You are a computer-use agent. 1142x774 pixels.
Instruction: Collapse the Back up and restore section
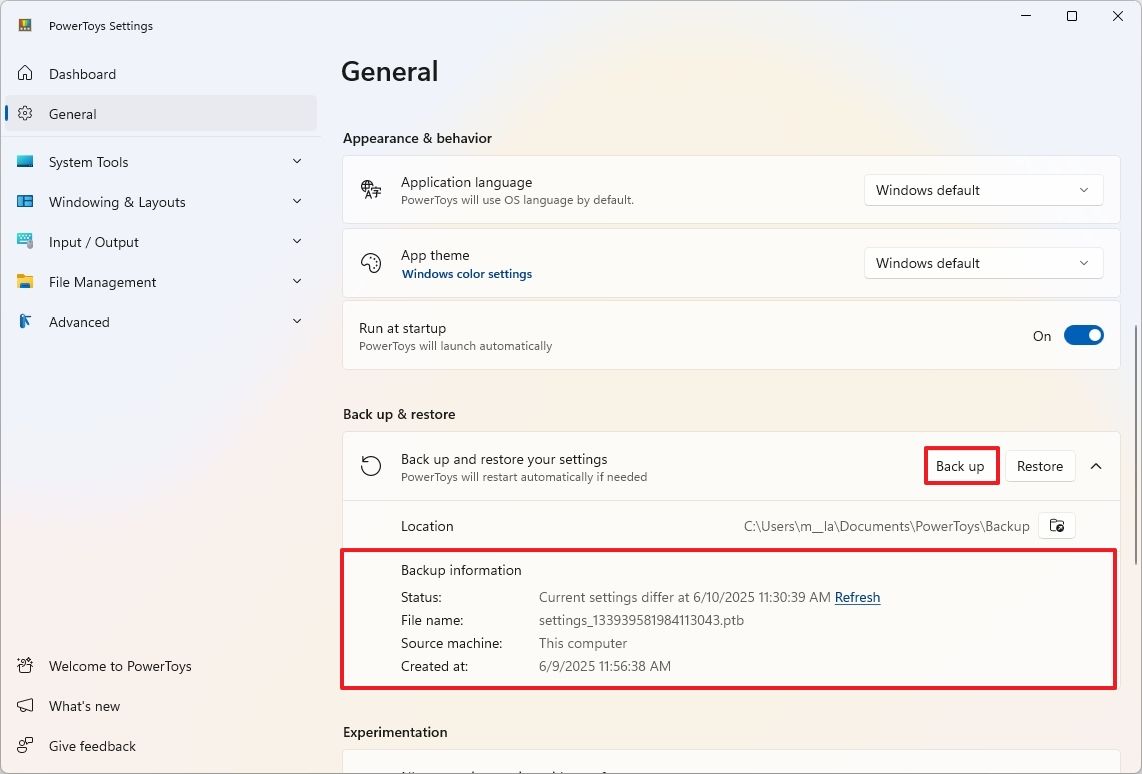[1095, 466]
